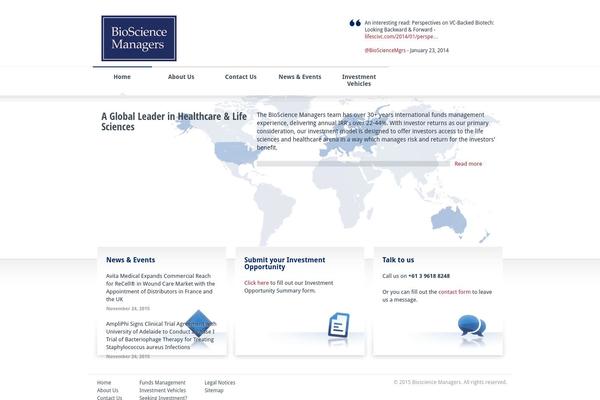
Task: Click the quotation mark icon beside tweet
Action: click(355, 23)
